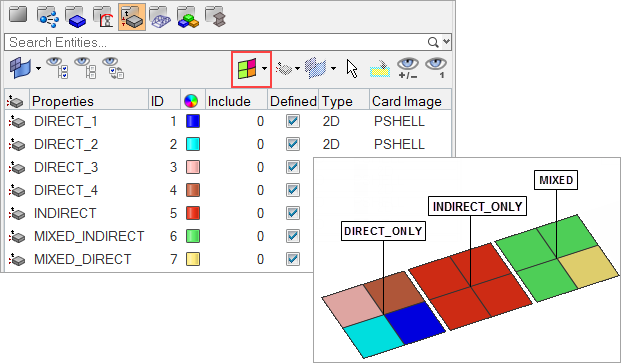Expand the search options dropdown arrow
621x363 pixels.
coord(446,42)
